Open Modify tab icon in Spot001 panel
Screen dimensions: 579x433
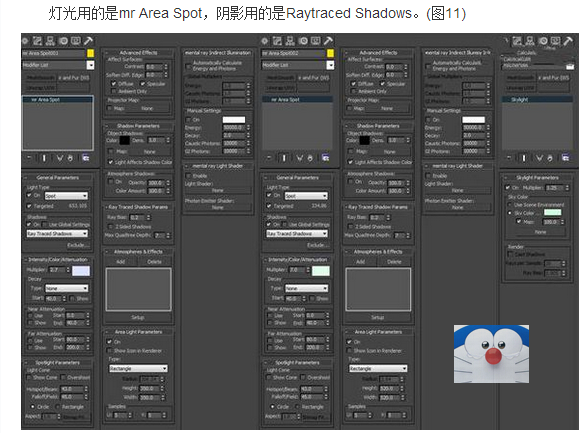[37, 41]
